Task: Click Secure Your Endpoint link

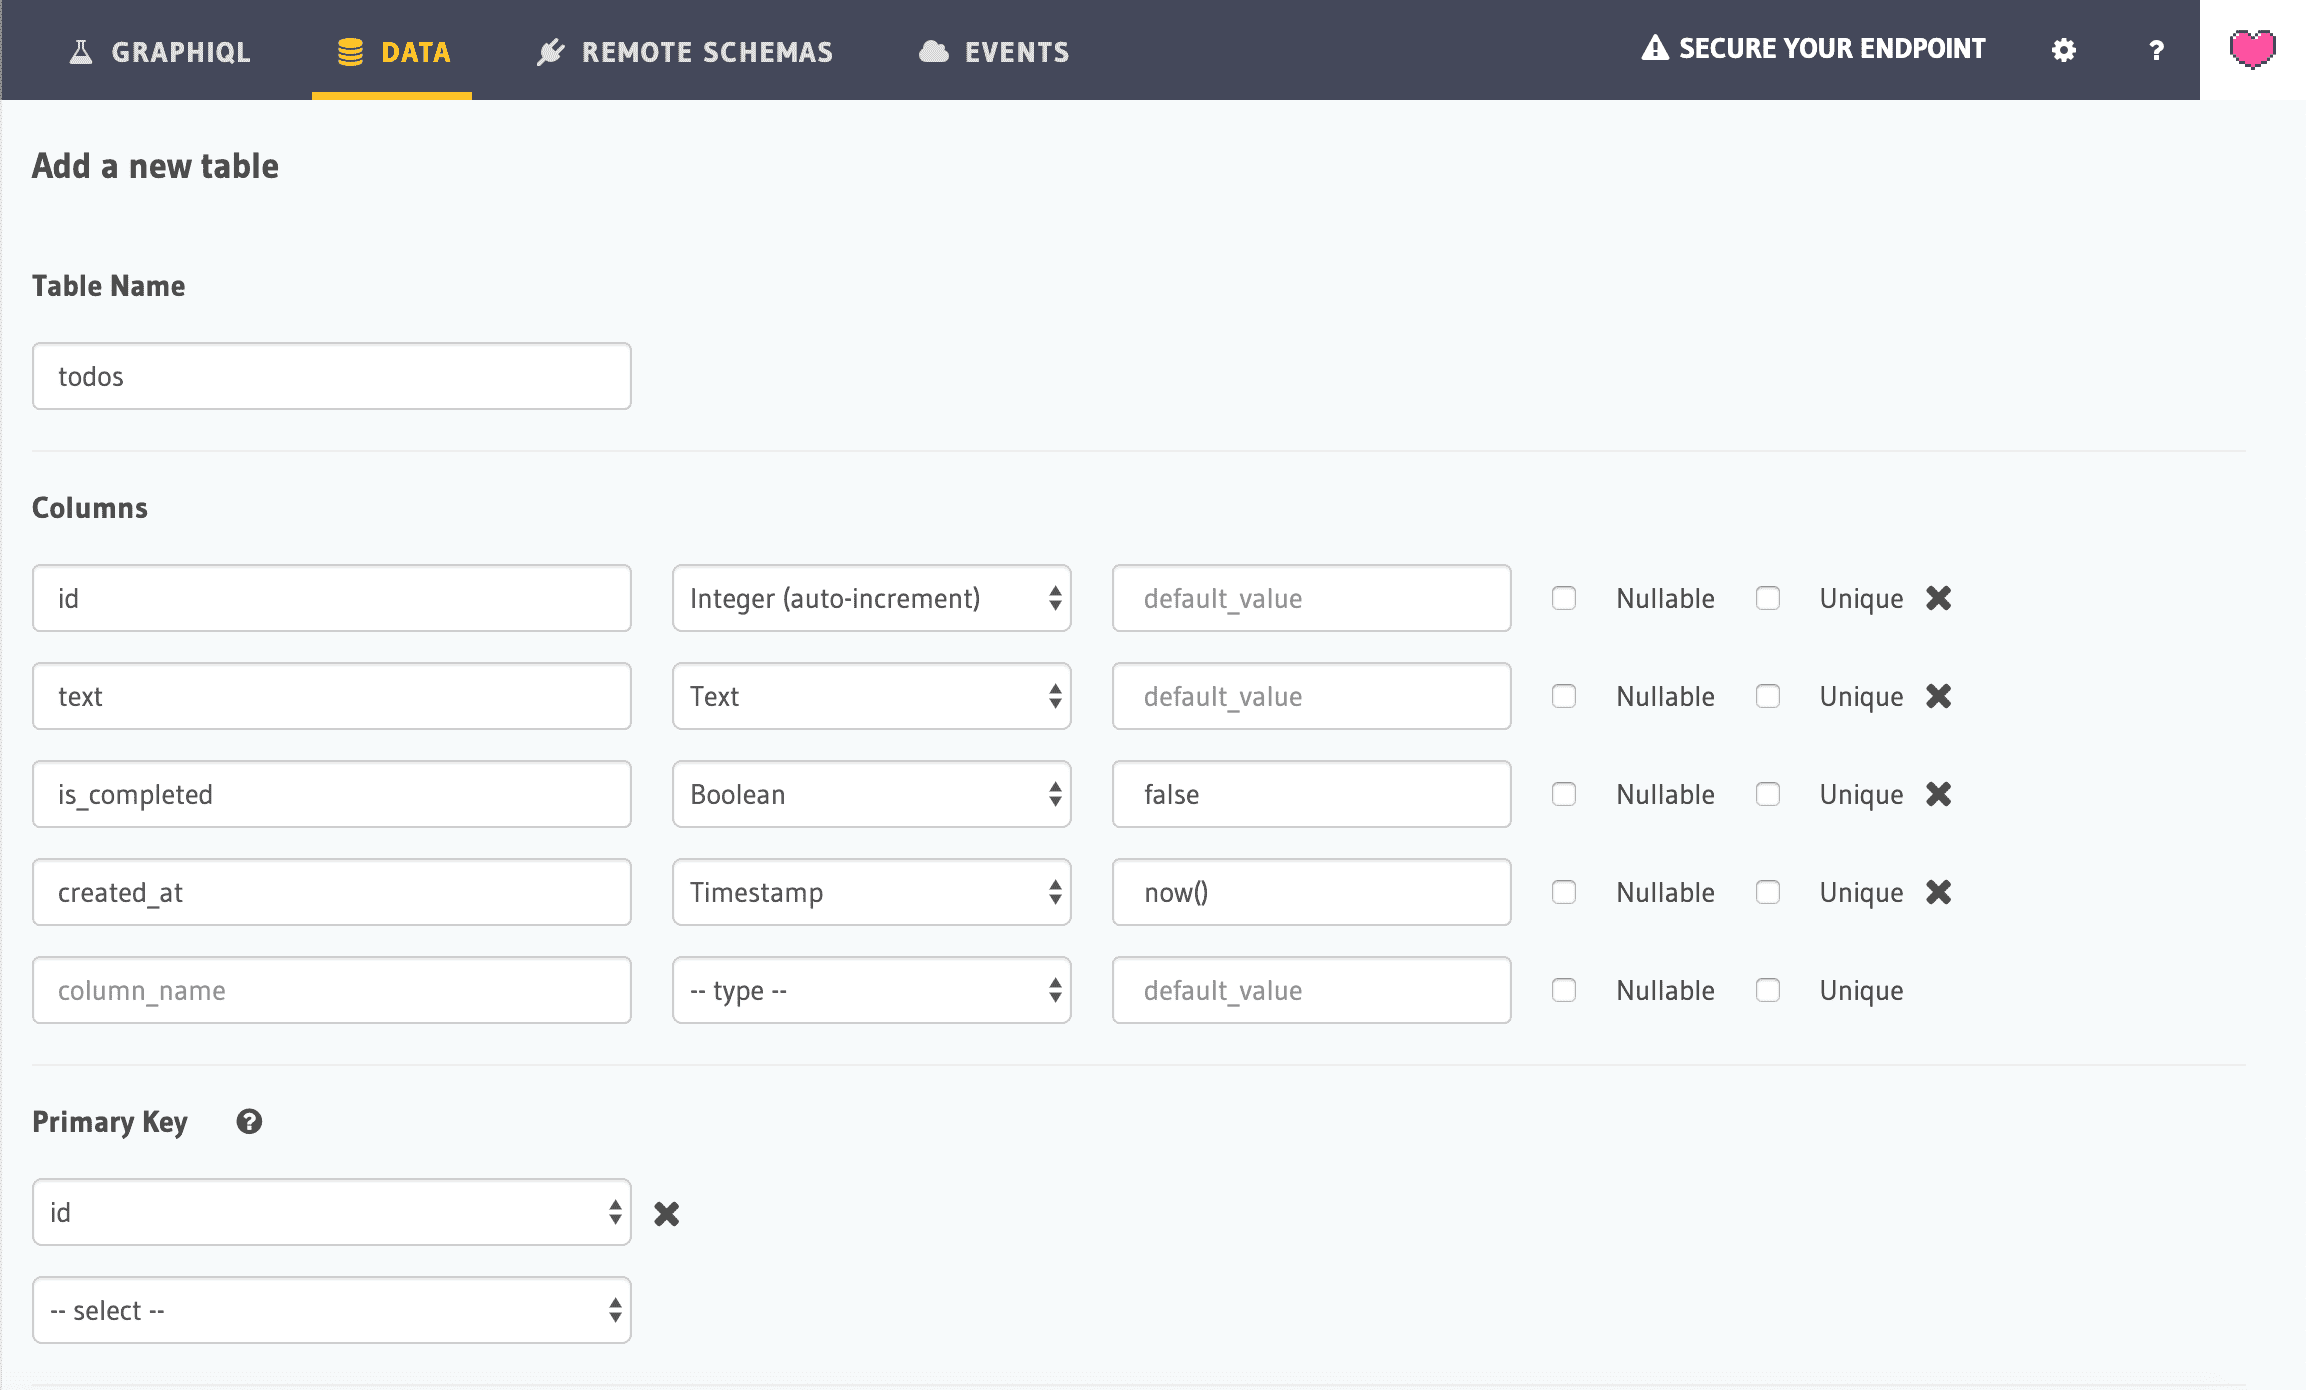Action: (x=1813, y=48)
